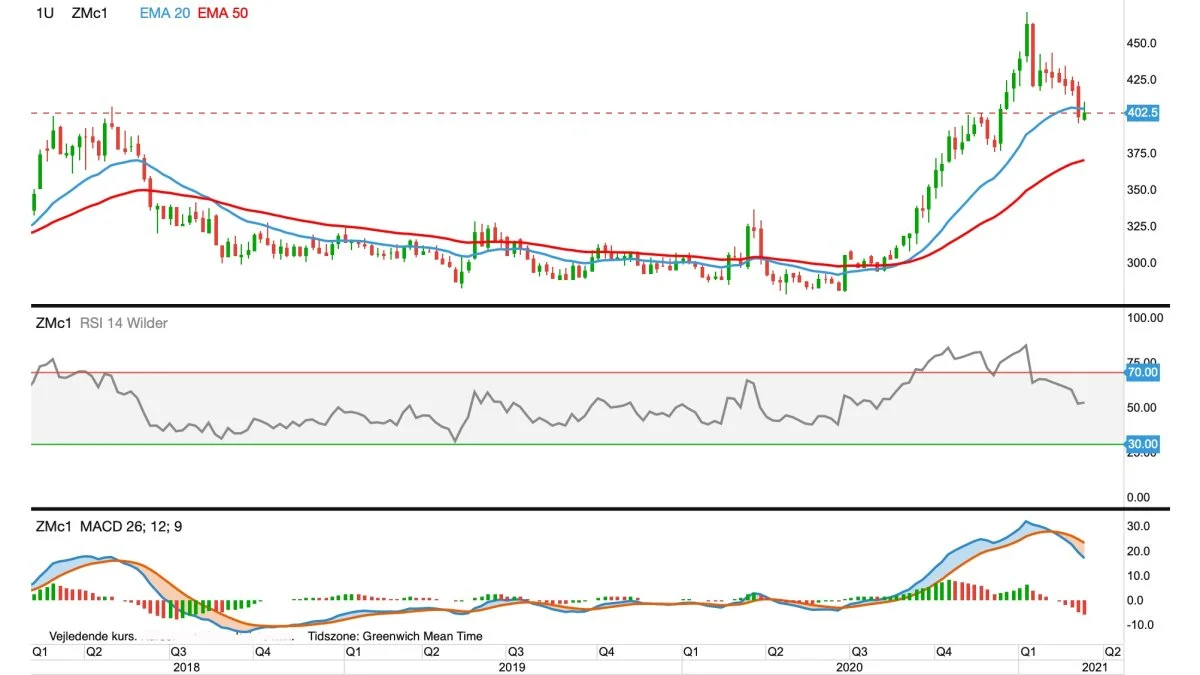Click the Vejledende kurs note

pos(90,635)
